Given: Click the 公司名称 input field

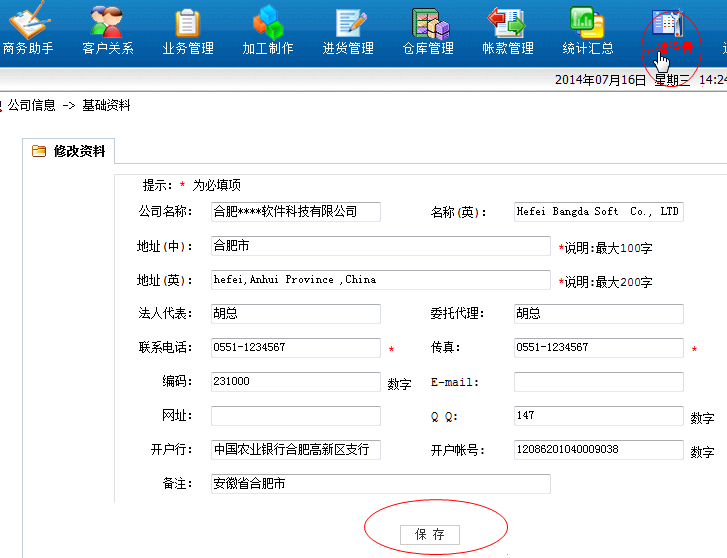Looking at the screenshot, I should [296, 212].
